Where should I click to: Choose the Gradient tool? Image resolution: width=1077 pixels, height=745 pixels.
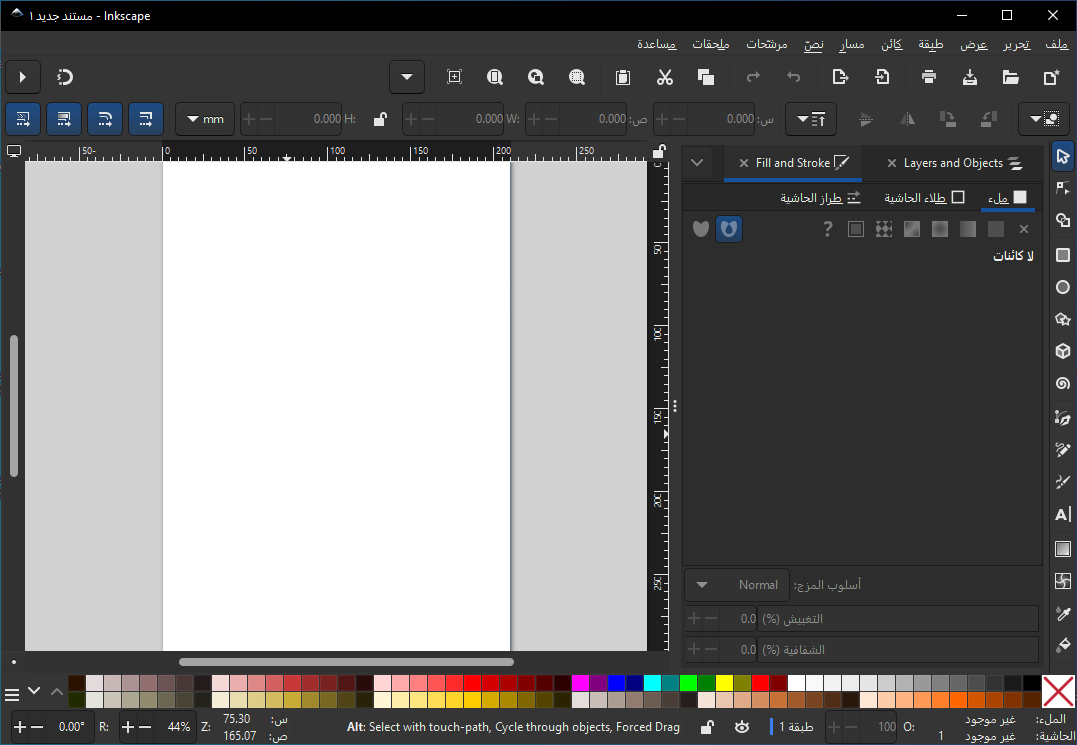pyautogui.click(x=1063, y=549)
